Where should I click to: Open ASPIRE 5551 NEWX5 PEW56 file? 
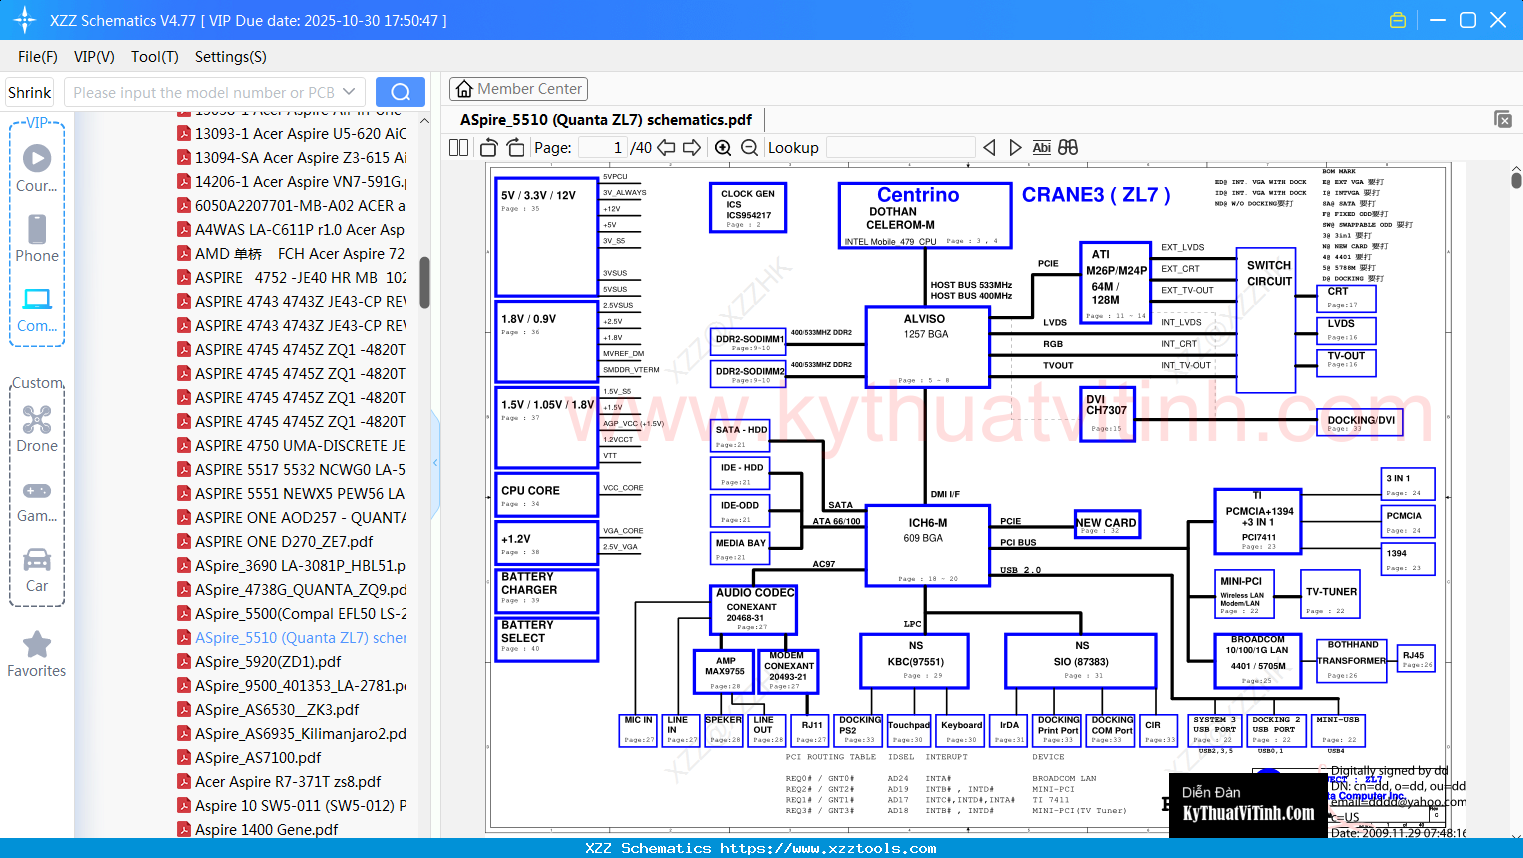pos(292,493)
